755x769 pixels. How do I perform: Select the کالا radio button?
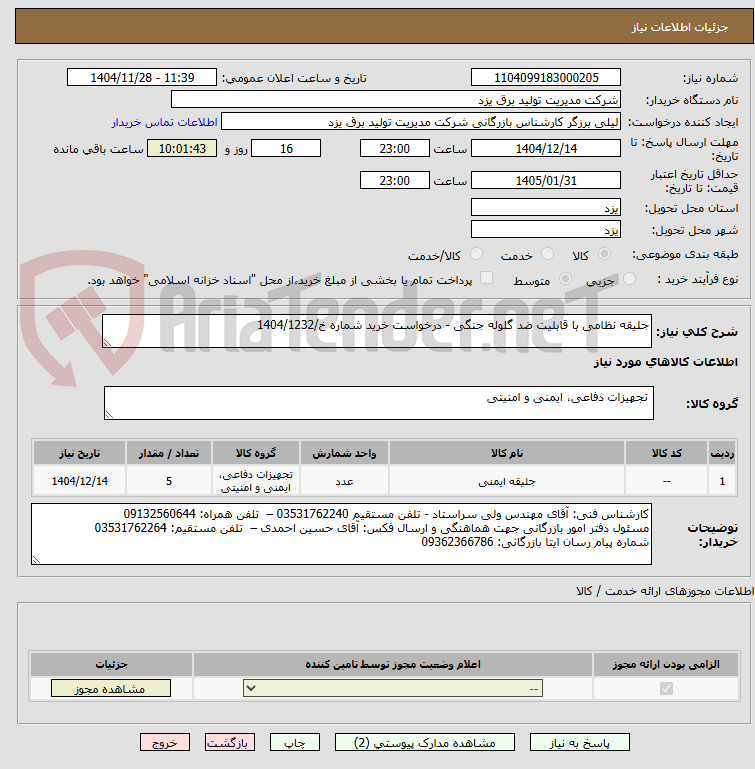click(x=604, y=254)
